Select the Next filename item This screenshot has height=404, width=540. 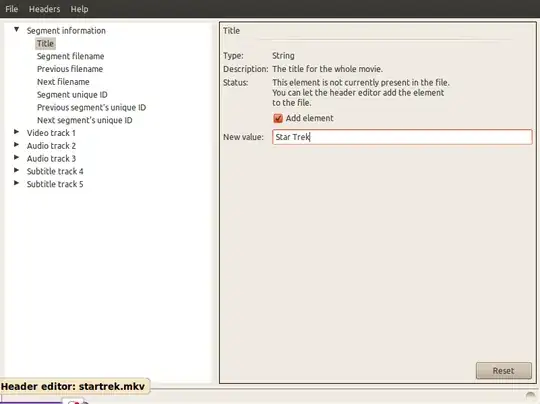63,82
